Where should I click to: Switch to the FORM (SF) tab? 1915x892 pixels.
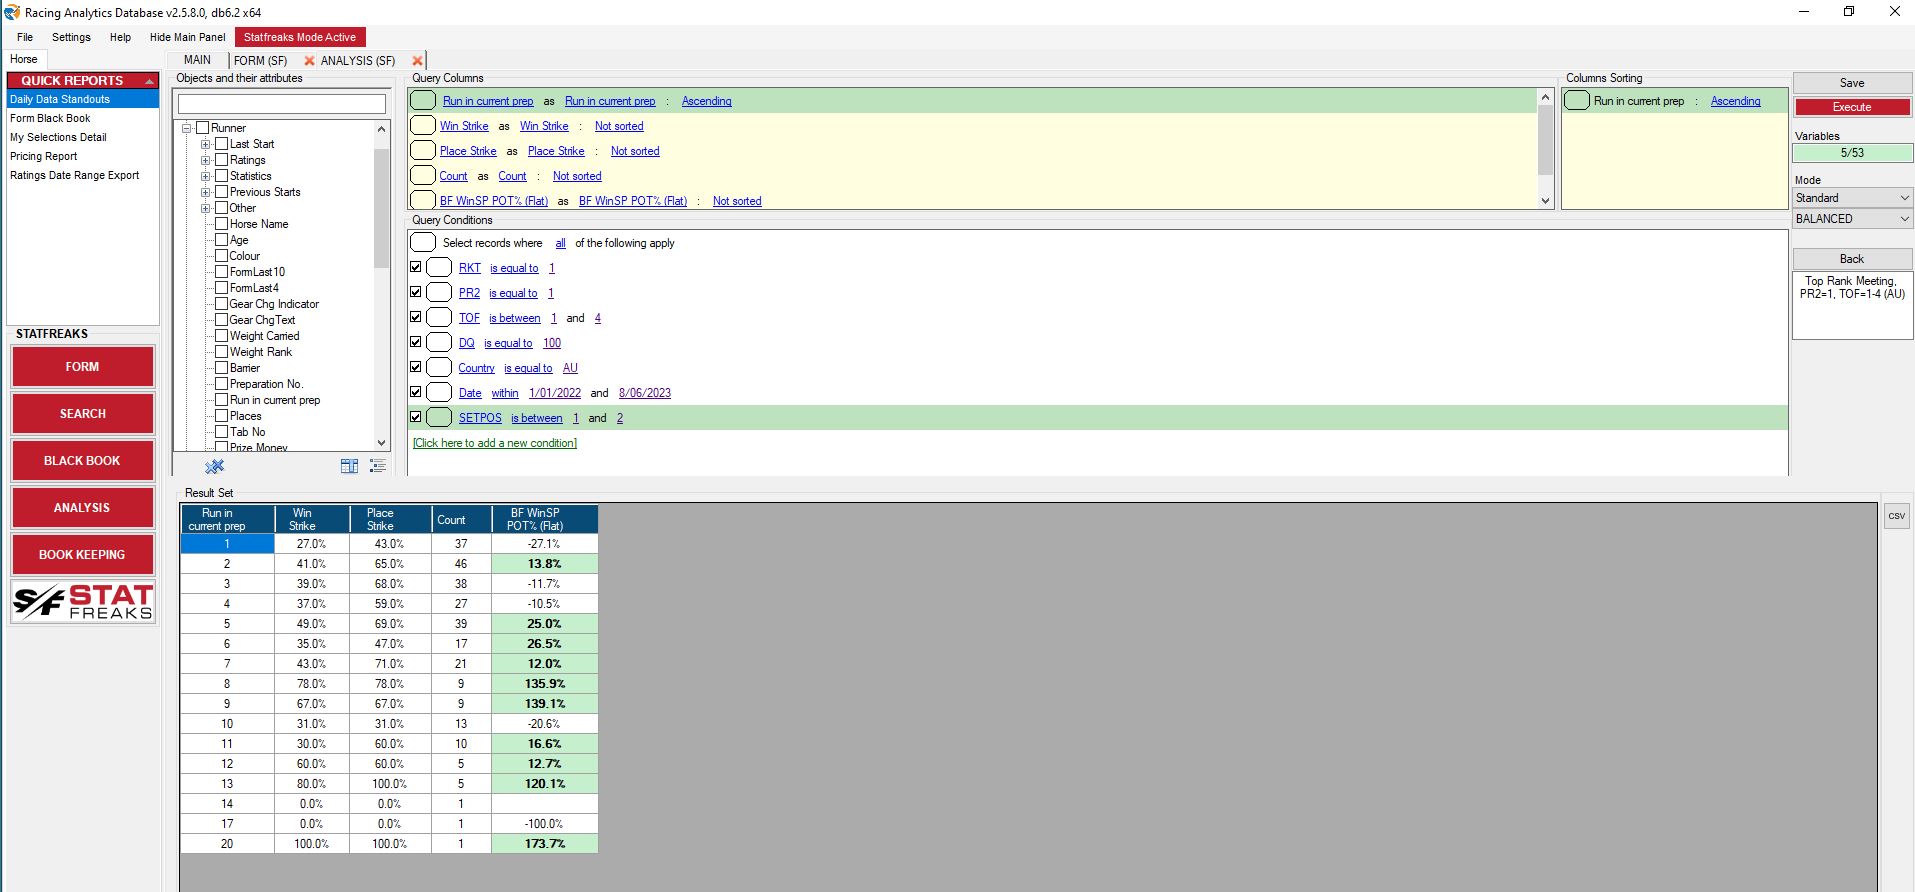coord(260,61)
